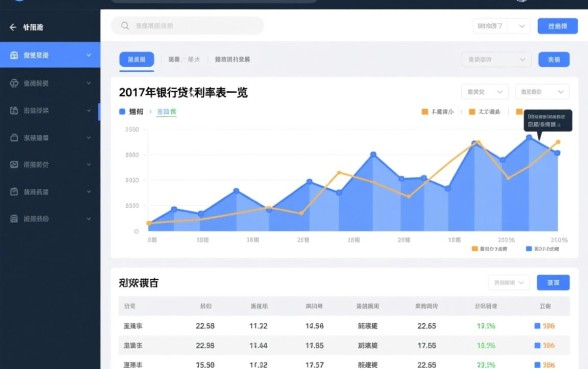This screenshot has height=369, width=588.
Task: Click the stacked-list icon of the last sidebar item
Action: point(14,219)
